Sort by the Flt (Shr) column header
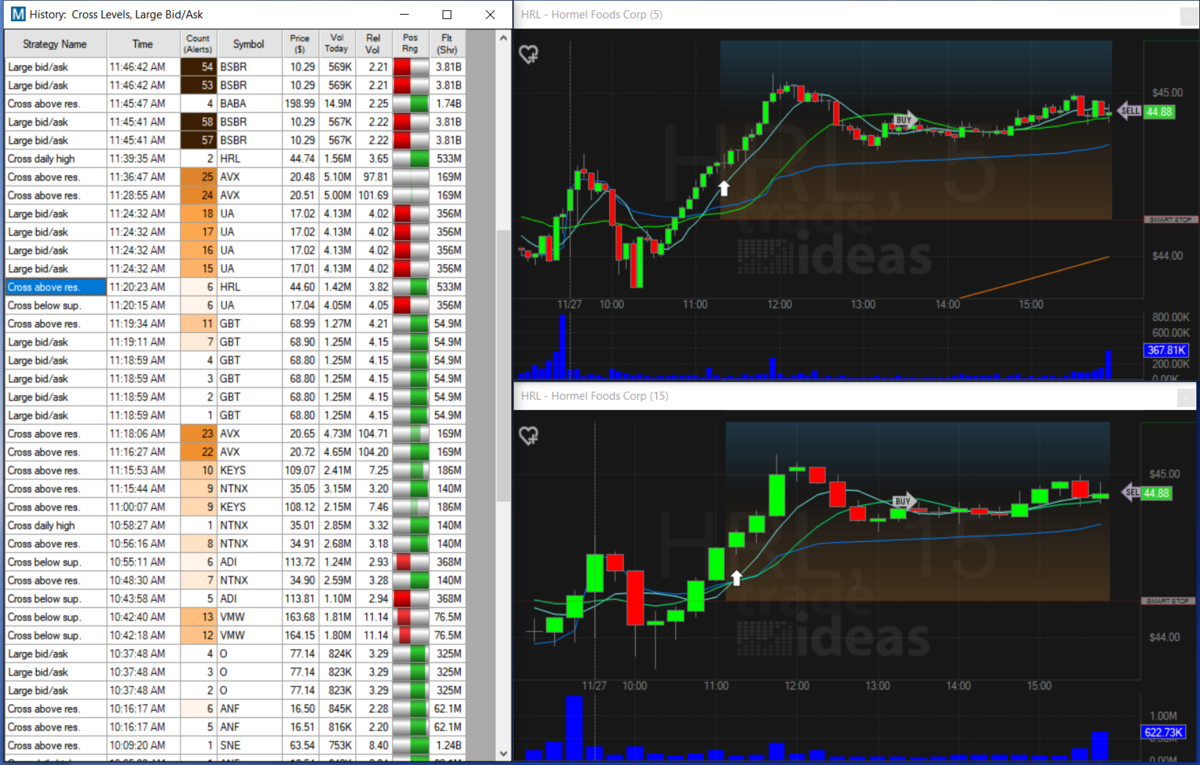The width and height of the screenshot is (1200, 765). pyautogui.click(x=445, y=44)
